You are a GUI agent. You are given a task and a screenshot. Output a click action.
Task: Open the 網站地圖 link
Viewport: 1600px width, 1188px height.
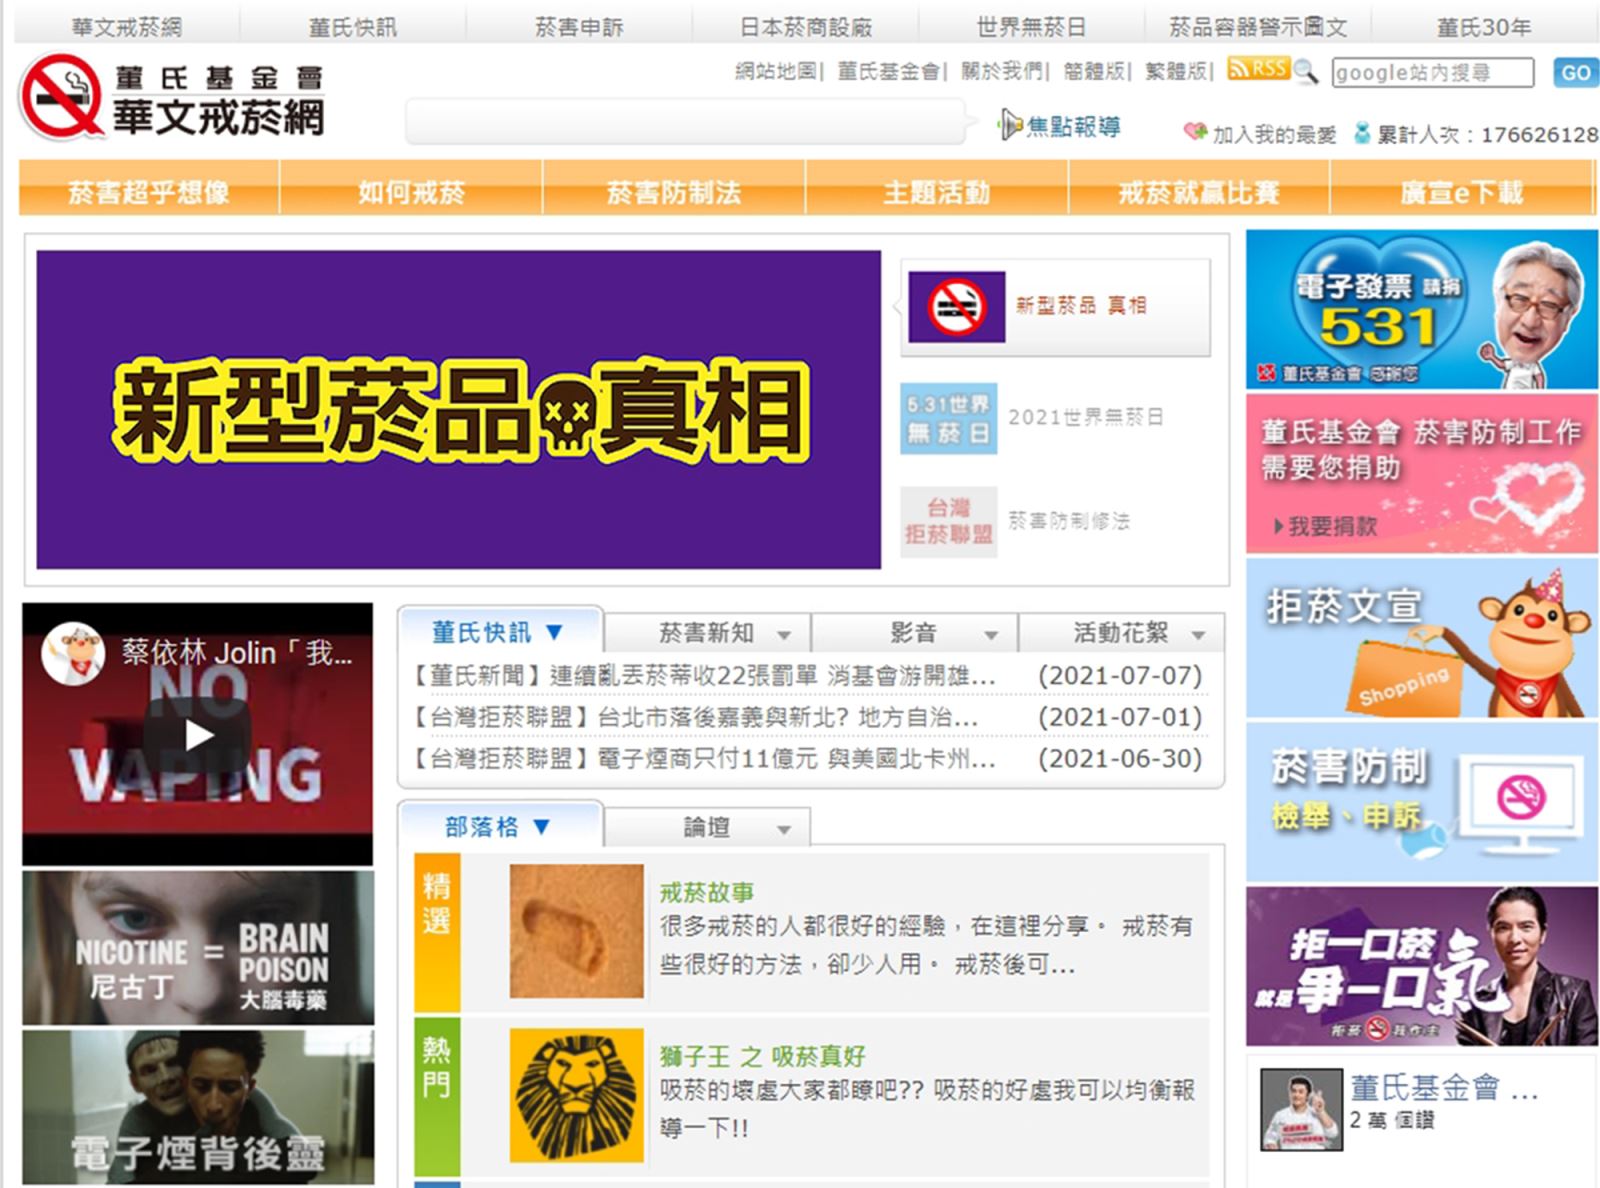(775, 71)
